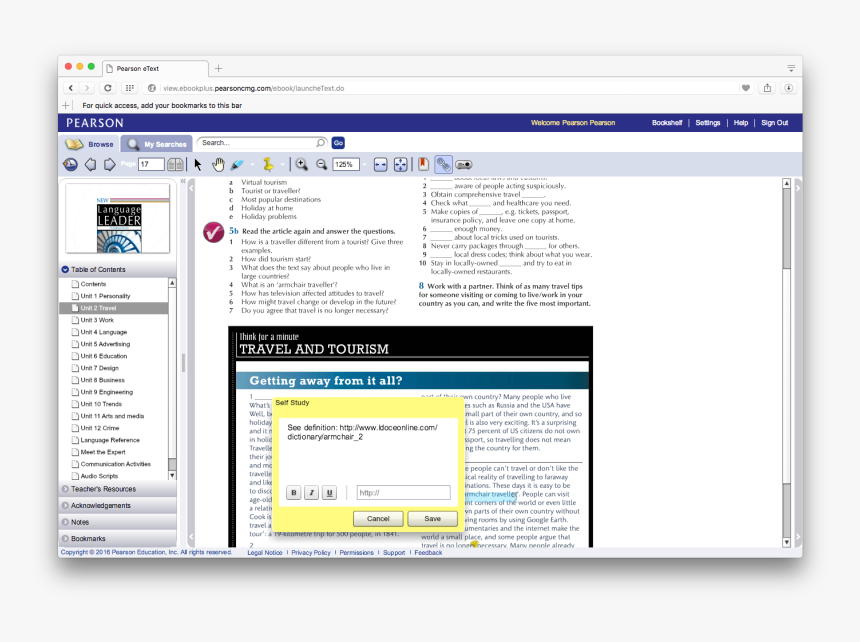Switch to two-page view

(176, 164)
